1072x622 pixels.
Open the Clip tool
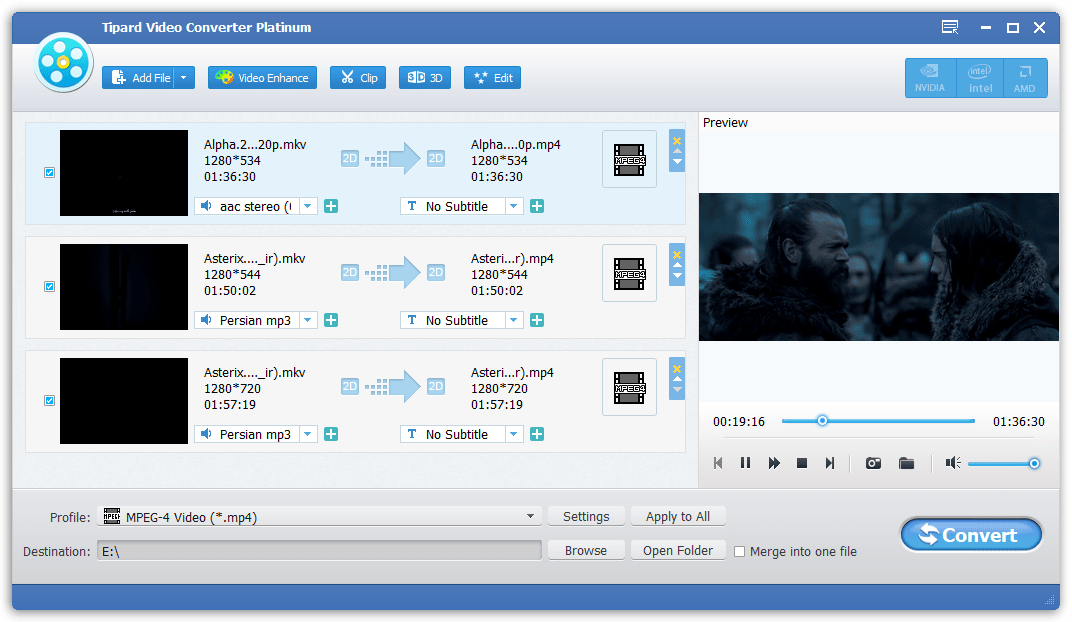(358, 78)
